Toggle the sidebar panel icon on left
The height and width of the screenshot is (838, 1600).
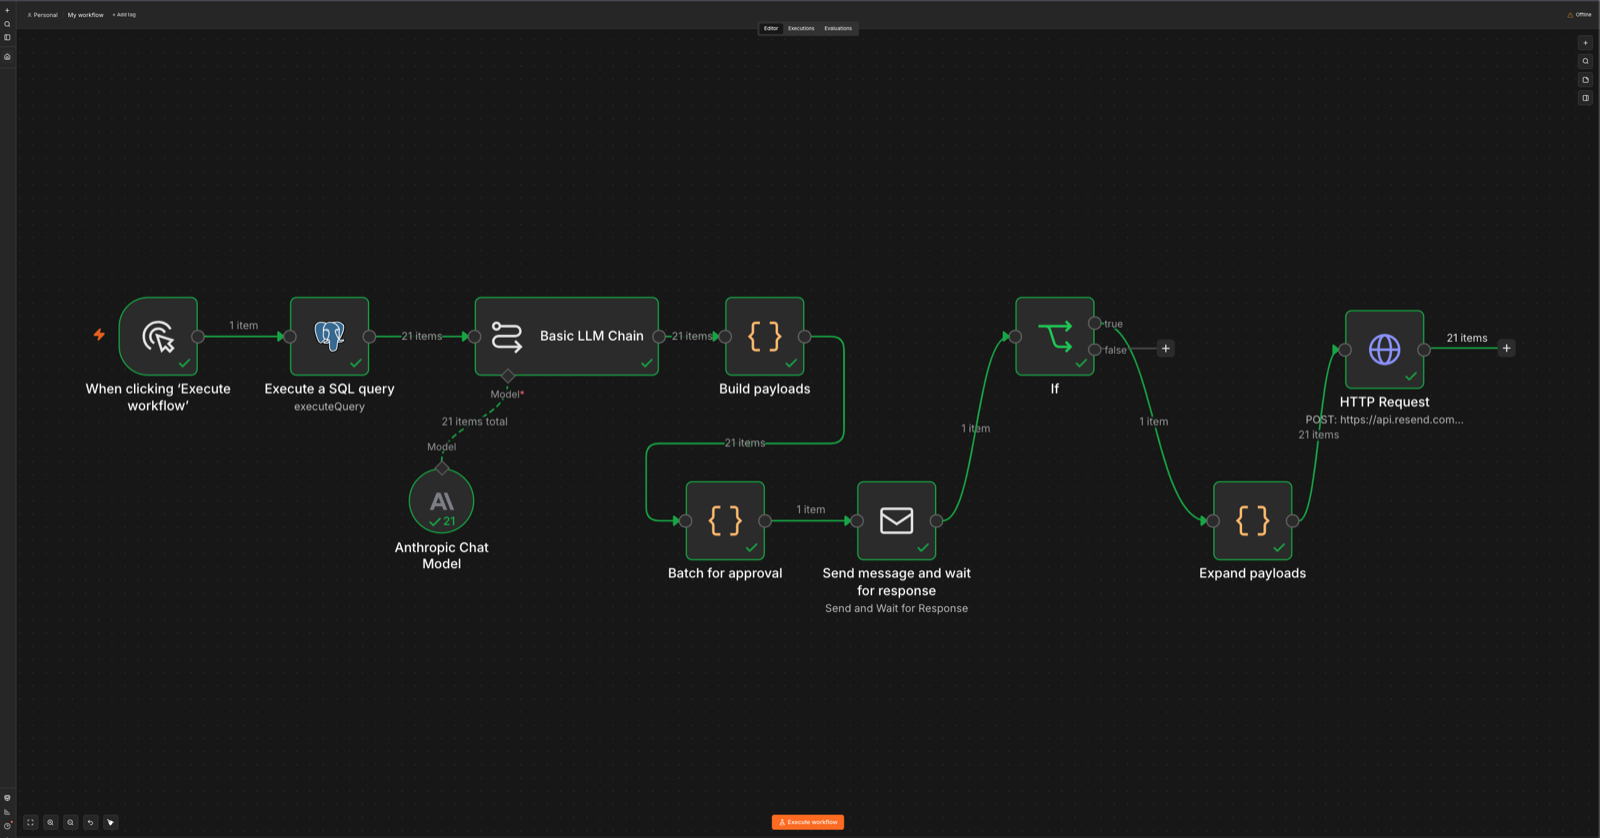(7, 37)
